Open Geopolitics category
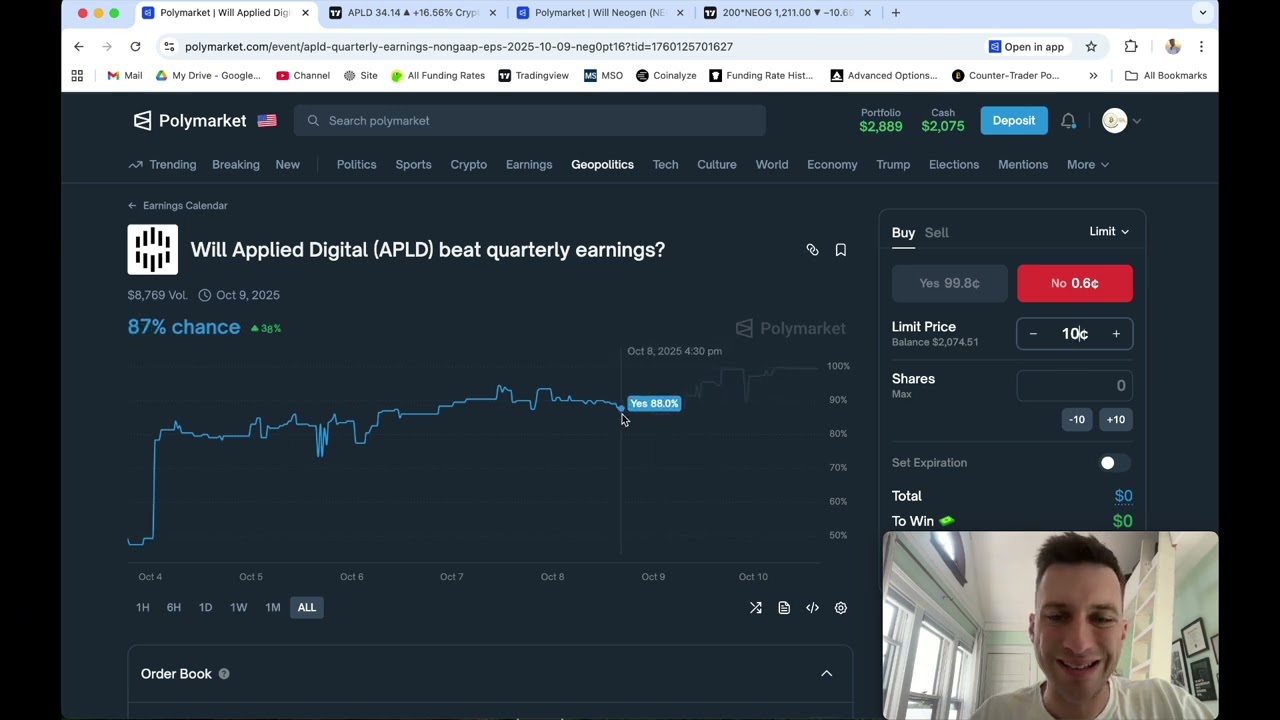The height and width of the screenshot is (720, 1280). click(602, 164)
